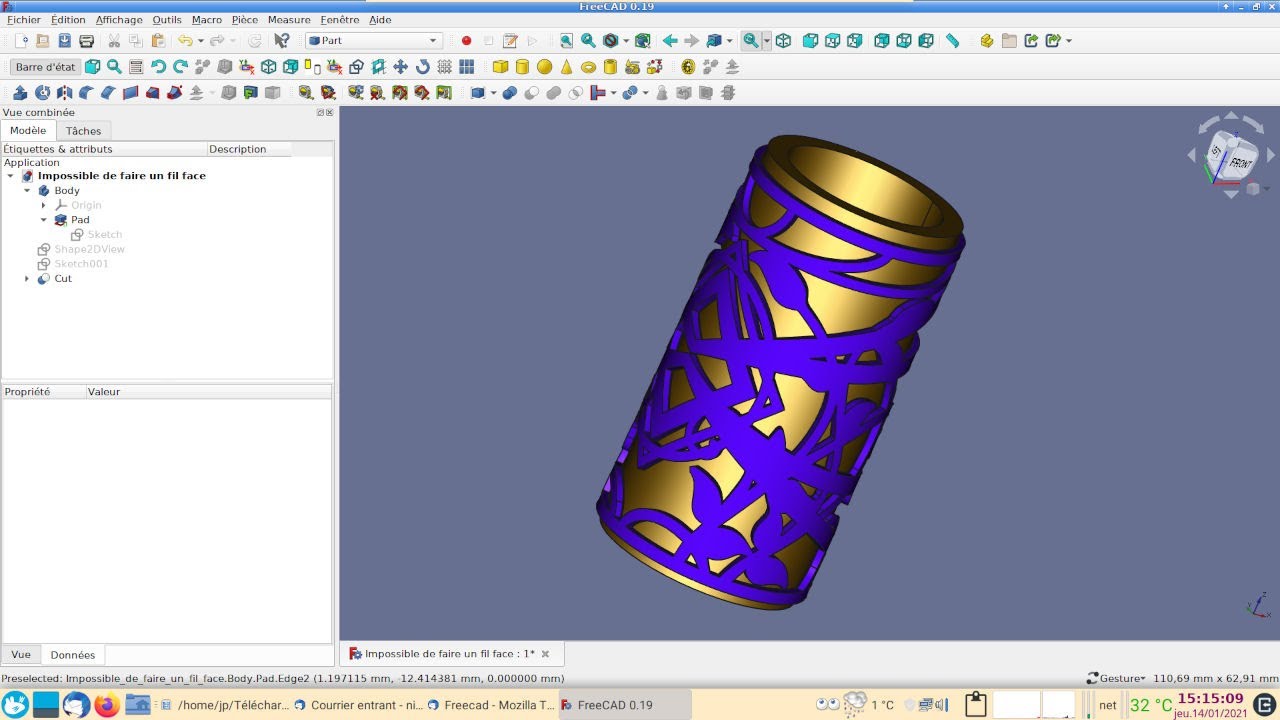Create a new document

[20, 41]
